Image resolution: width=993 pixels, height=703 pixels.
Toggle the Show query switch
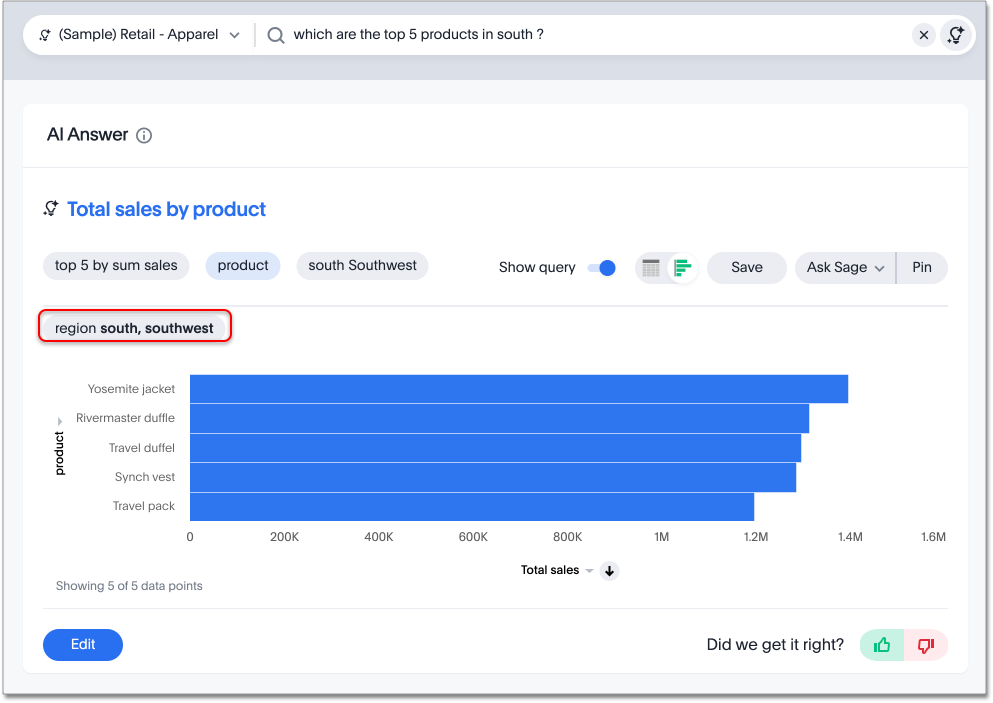tap(600, 267)
